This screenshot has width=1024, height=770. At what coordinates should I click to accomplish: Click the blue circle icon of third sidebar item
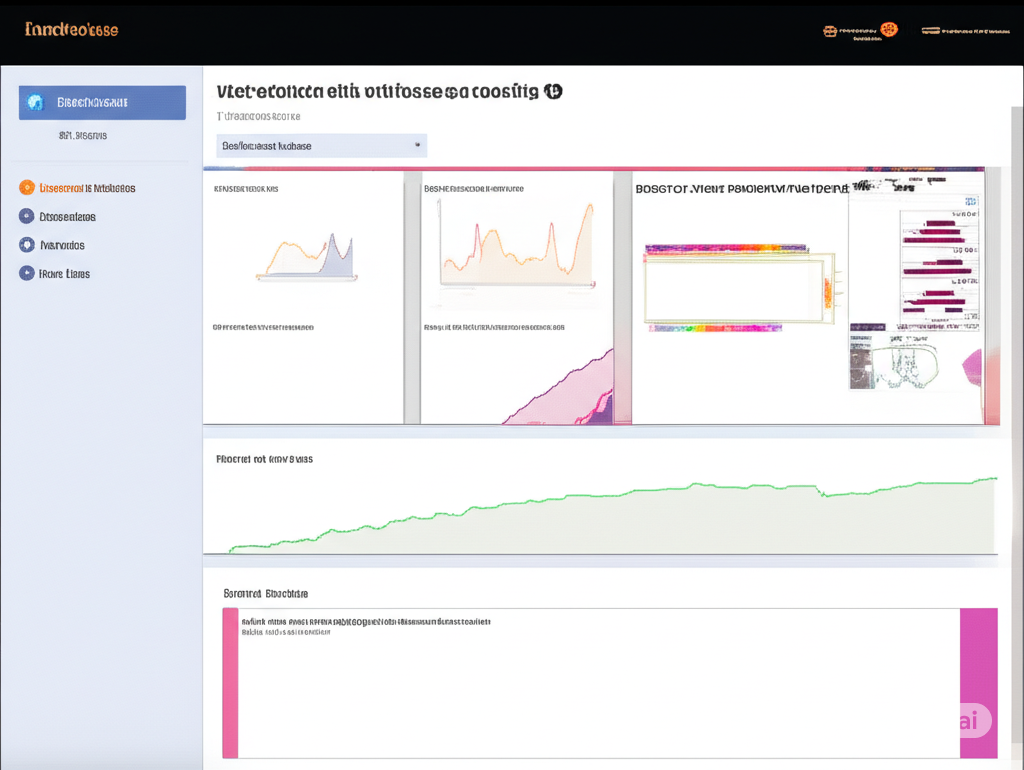click(x=27, y=245)
